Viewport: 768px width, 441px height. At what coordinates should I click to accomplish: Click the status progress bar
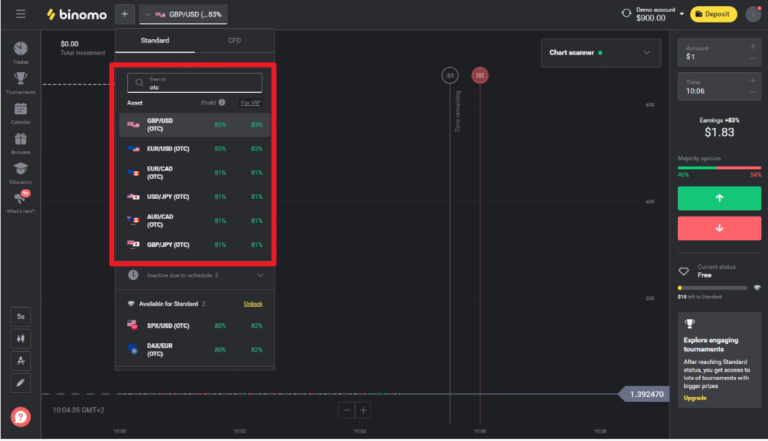[x=713, y=288]
